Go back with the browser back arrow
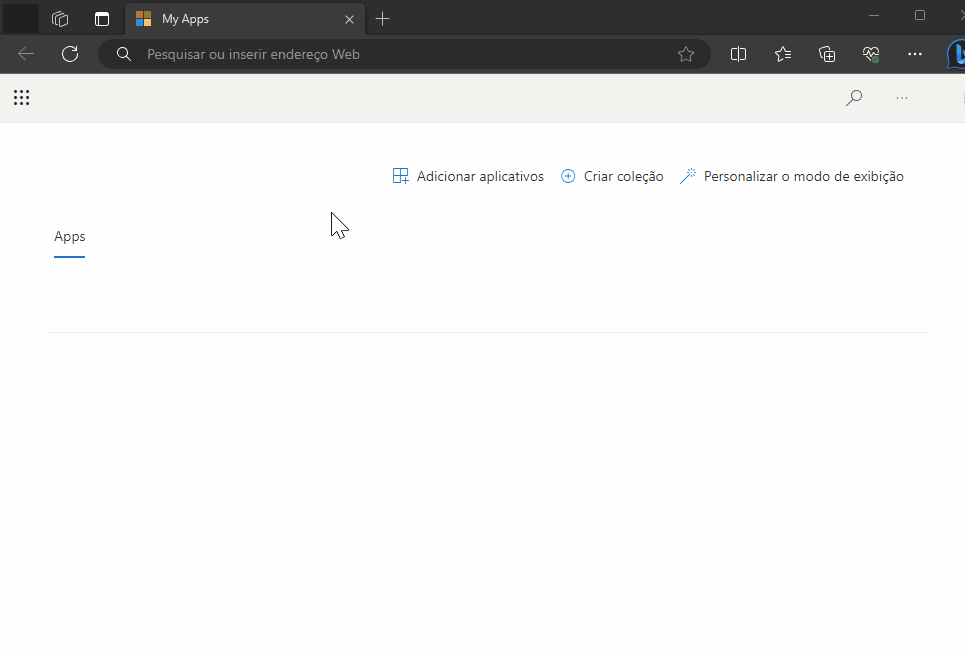Viewport: 965px width, 652px height. click(26, 54)
